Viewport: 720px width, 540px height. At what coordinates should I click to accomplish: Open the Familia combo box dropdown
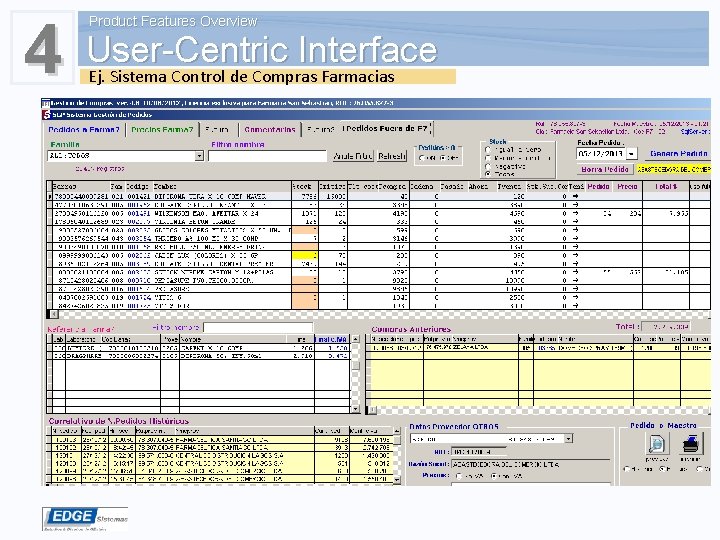click(199, 156)
